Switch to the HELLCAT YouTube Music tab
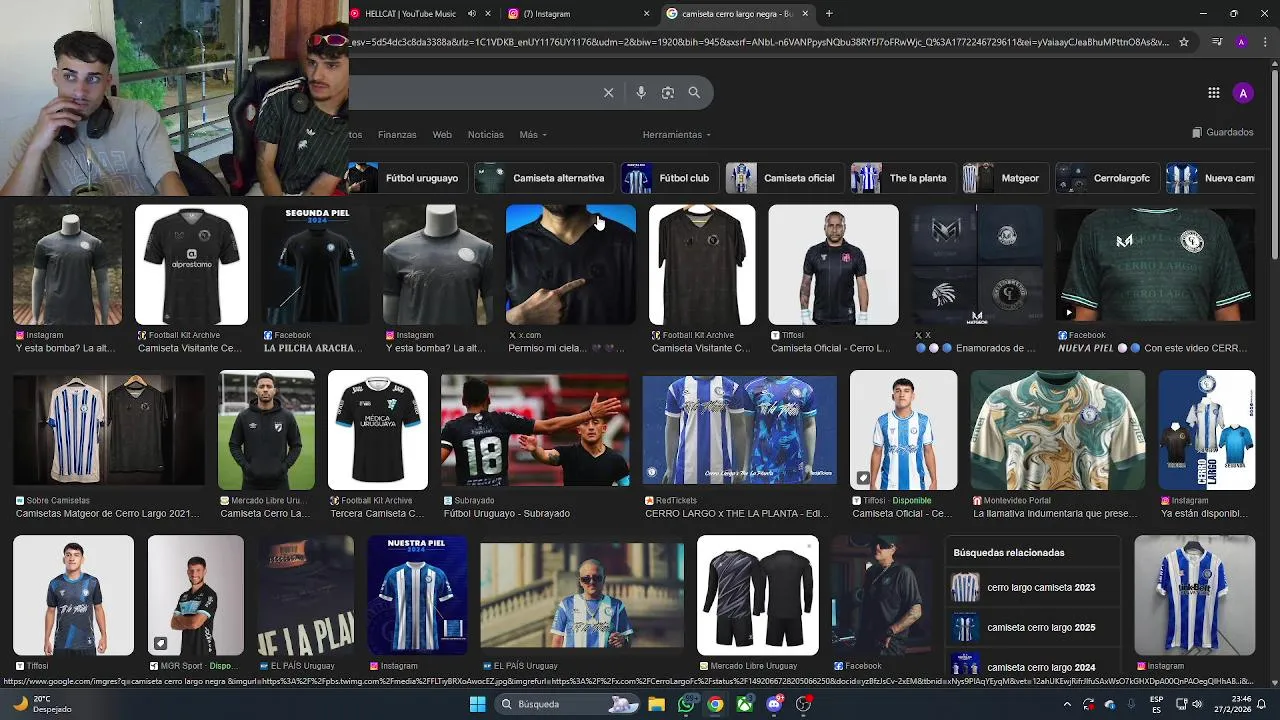 (x=410, y=14)
